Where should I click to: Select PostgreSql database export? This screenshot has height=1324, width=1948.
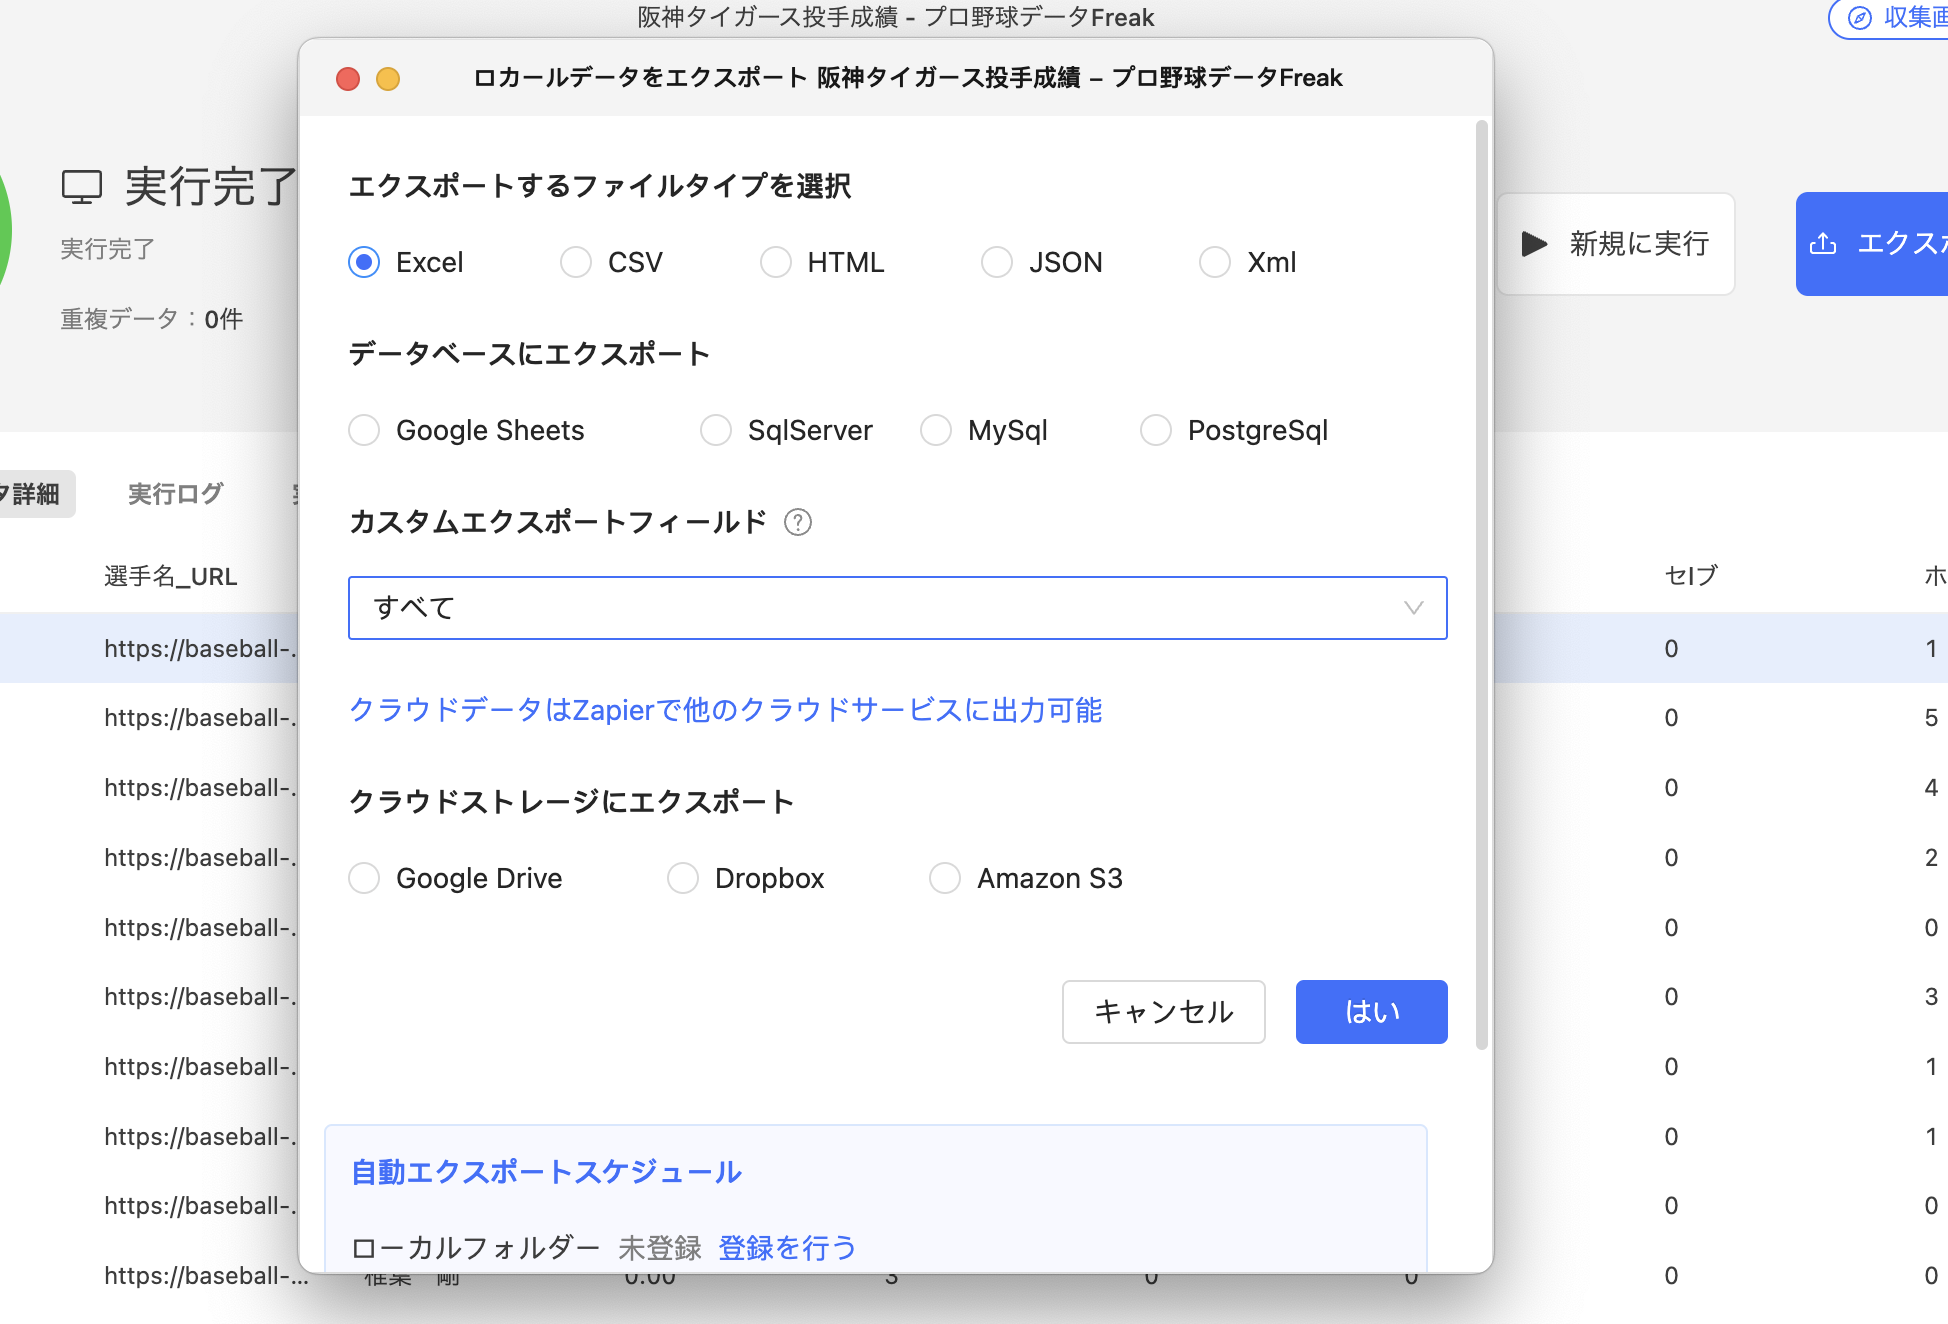coord(1156,430)
